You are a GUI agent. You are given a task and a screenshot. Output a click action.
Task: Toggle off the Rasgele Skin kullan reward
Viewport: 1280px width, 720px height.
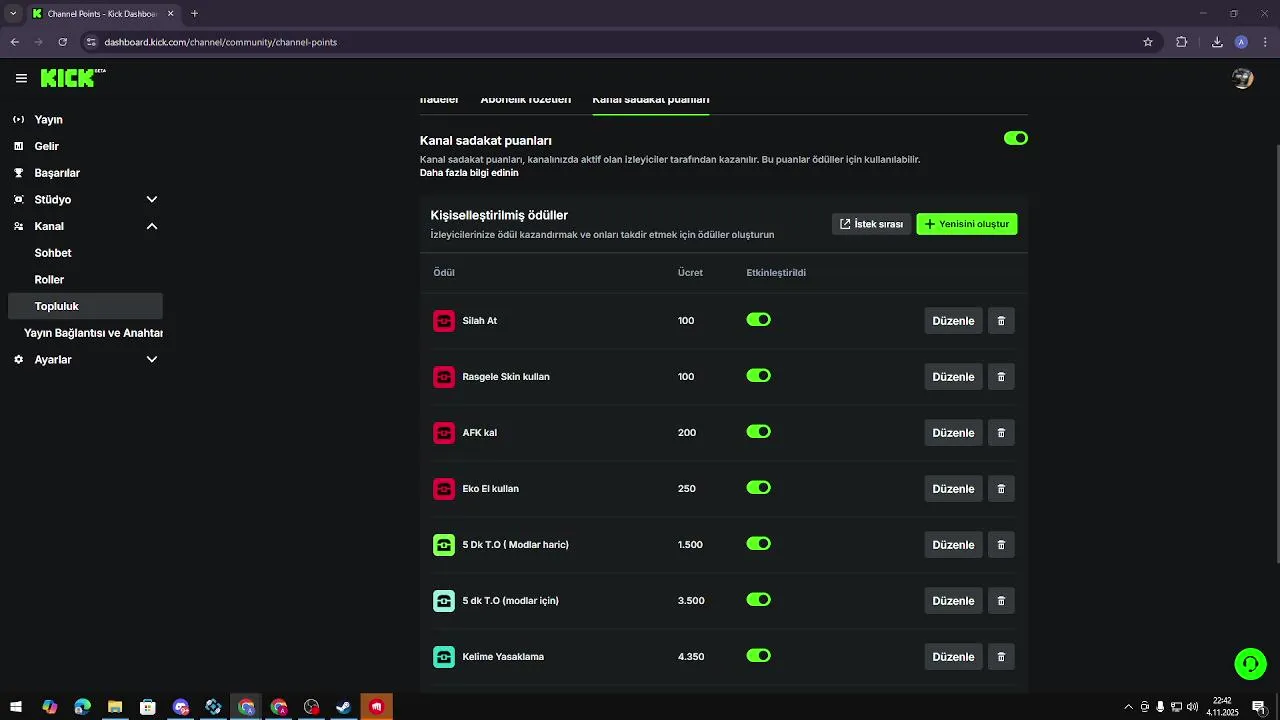[x=758, y=376]
